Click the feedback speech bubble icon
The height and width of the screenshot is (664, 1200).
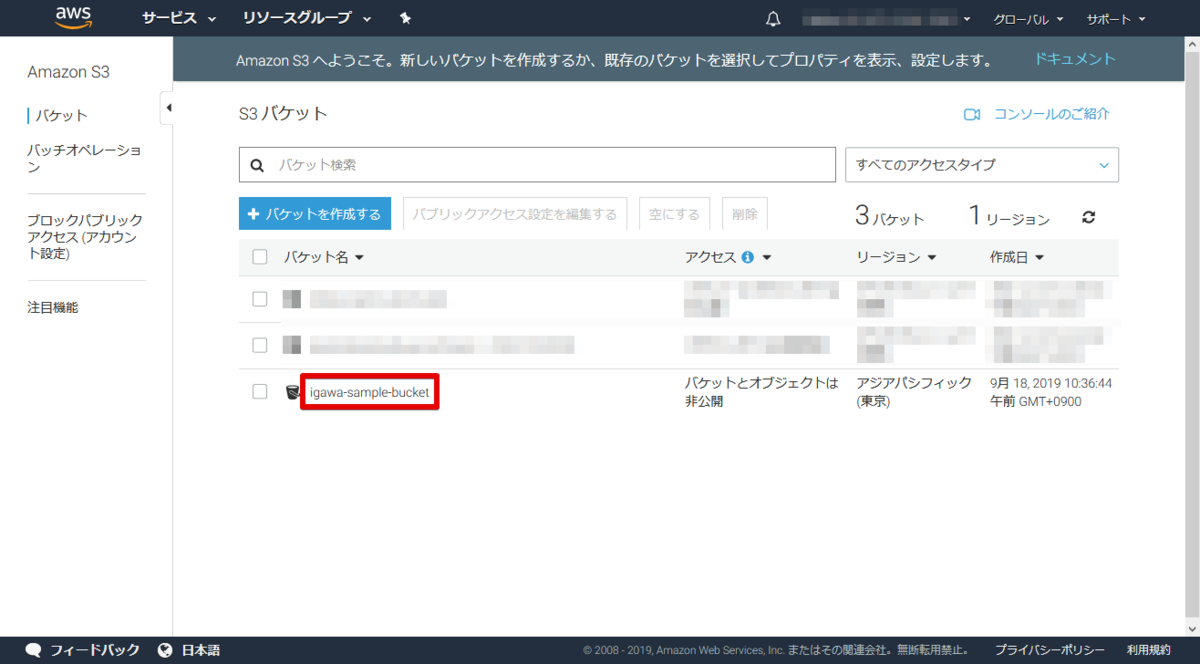[x=33, y=650]
